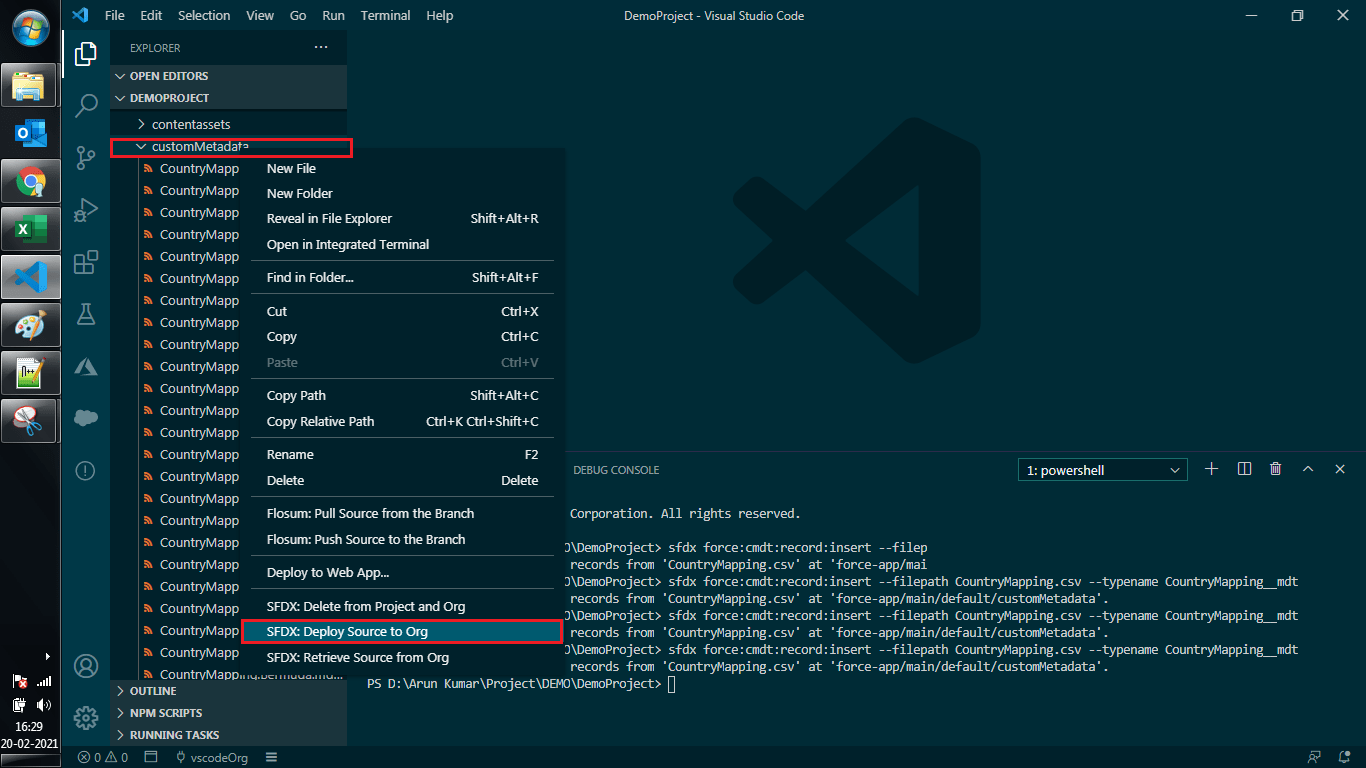Open the Salesforce cloud view in the activity bar

point(86,418)
